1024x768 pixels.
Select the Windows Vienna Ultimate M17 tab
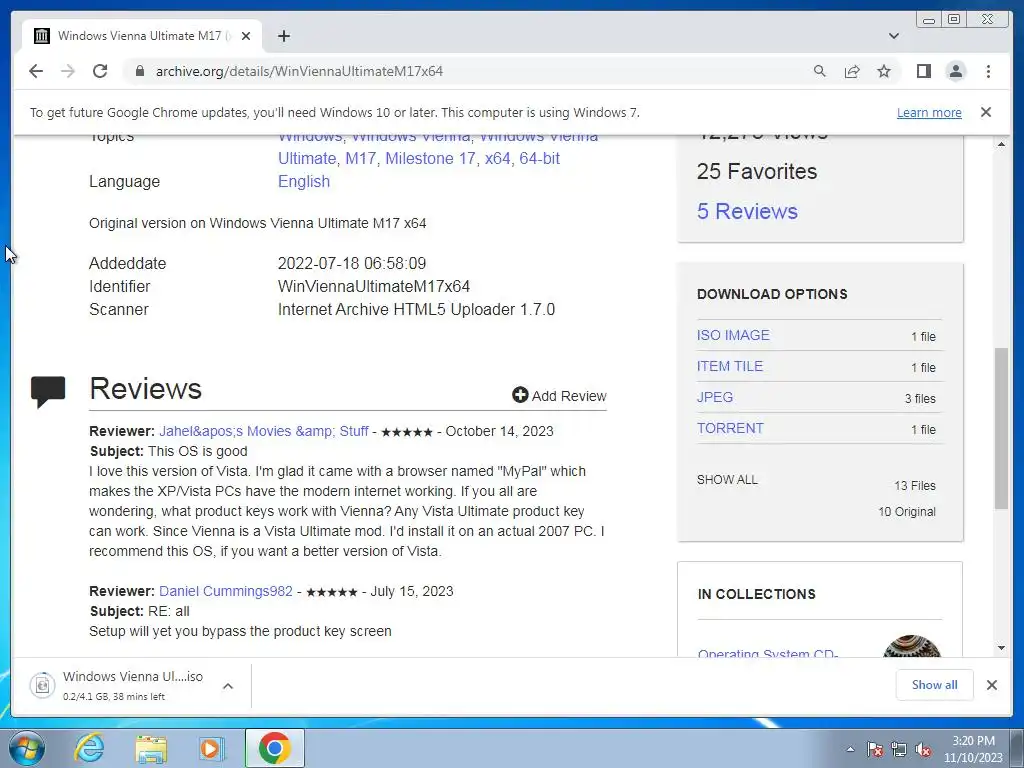pyautogui.click(x=142, y=36)
